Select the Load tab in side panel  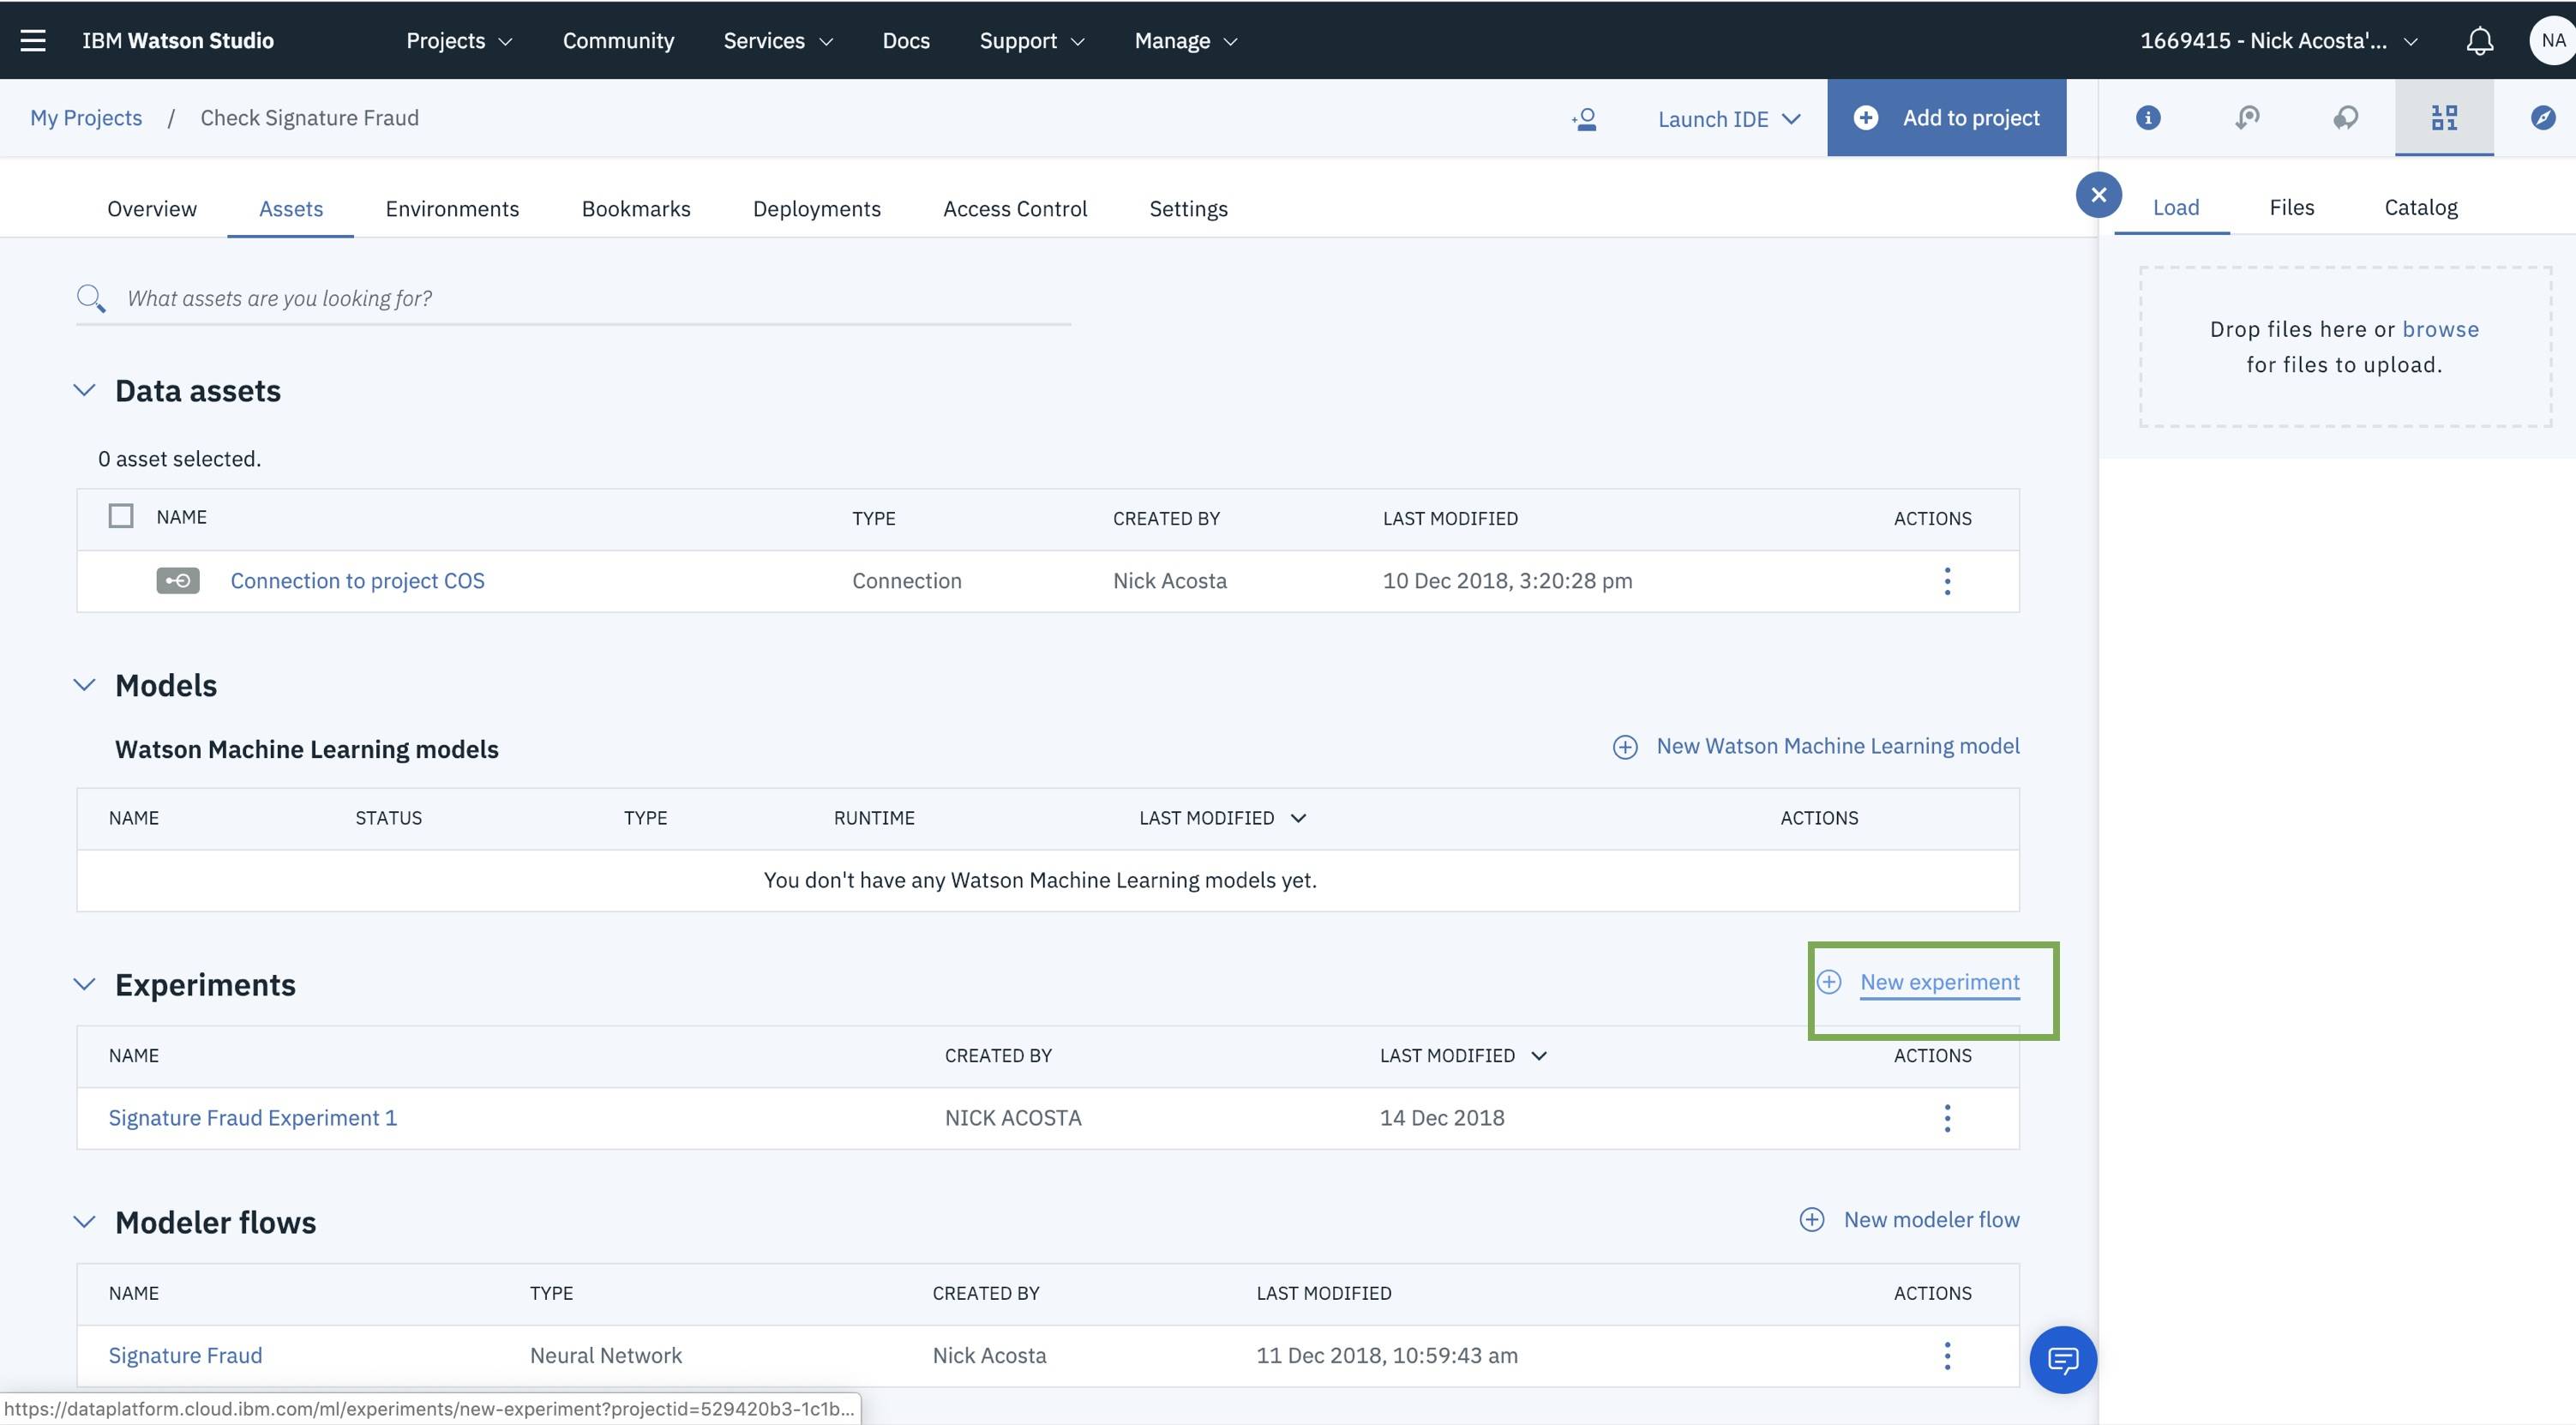(x=2175, y=207)
